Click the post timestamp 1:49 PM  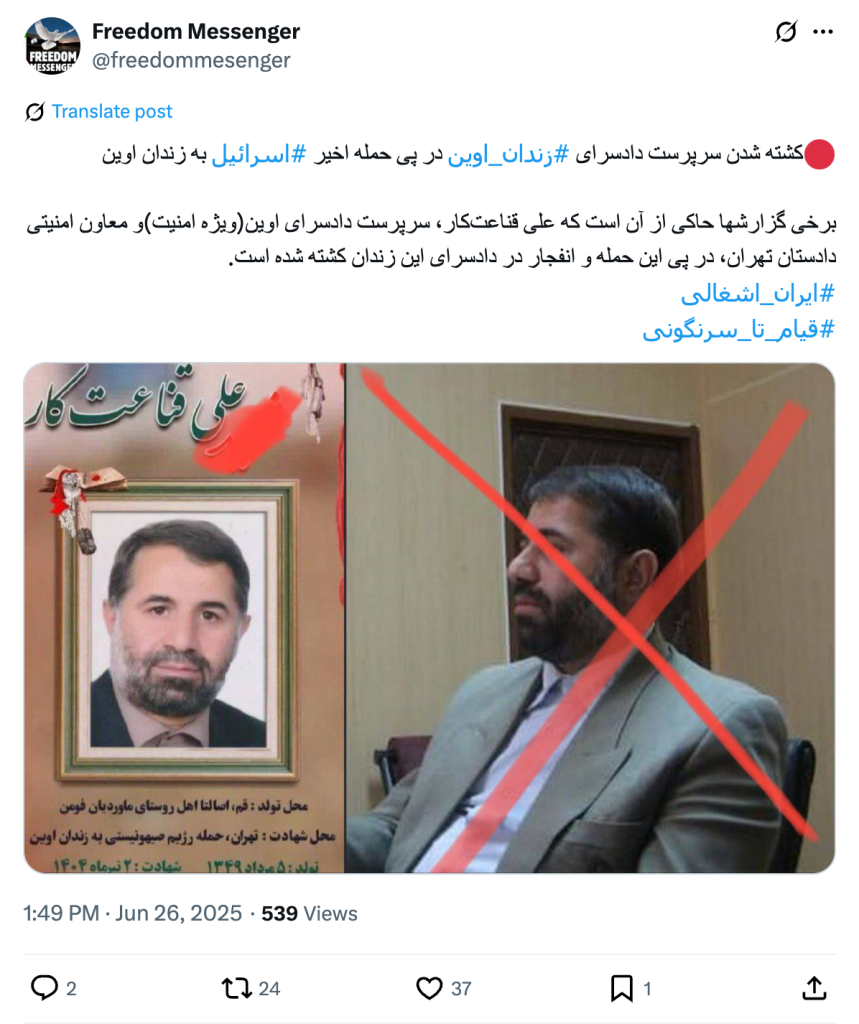61,913
